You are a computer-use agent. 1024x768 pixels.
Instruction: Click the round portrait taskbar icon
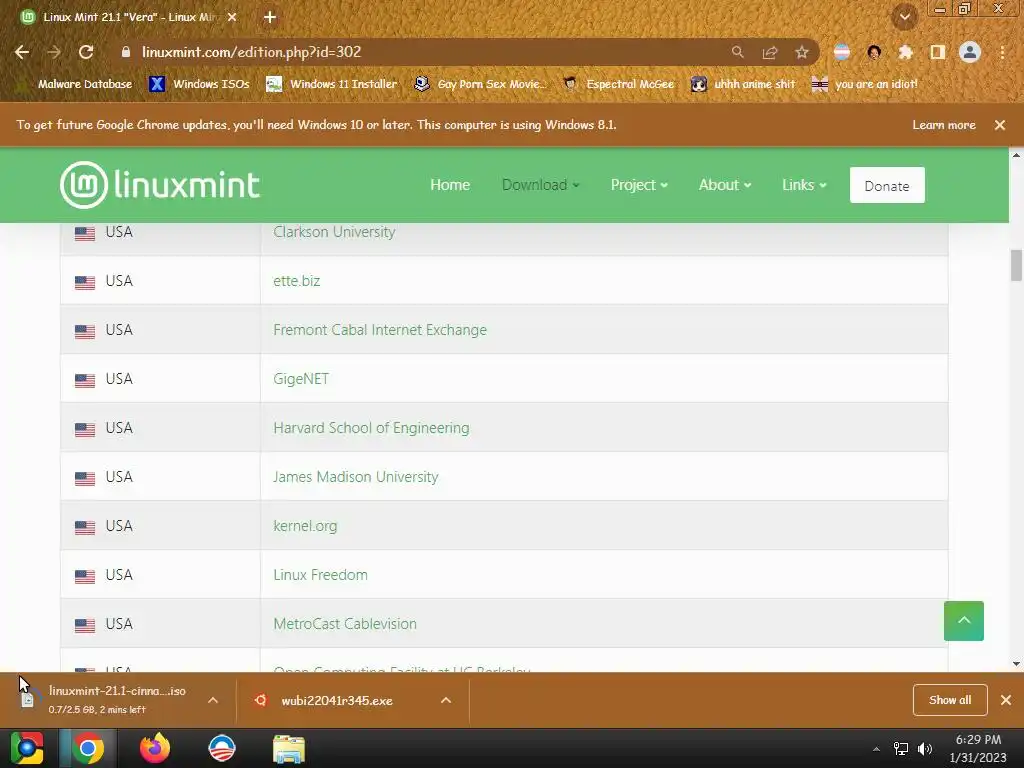pyautogui.click(x=221, y=748)
